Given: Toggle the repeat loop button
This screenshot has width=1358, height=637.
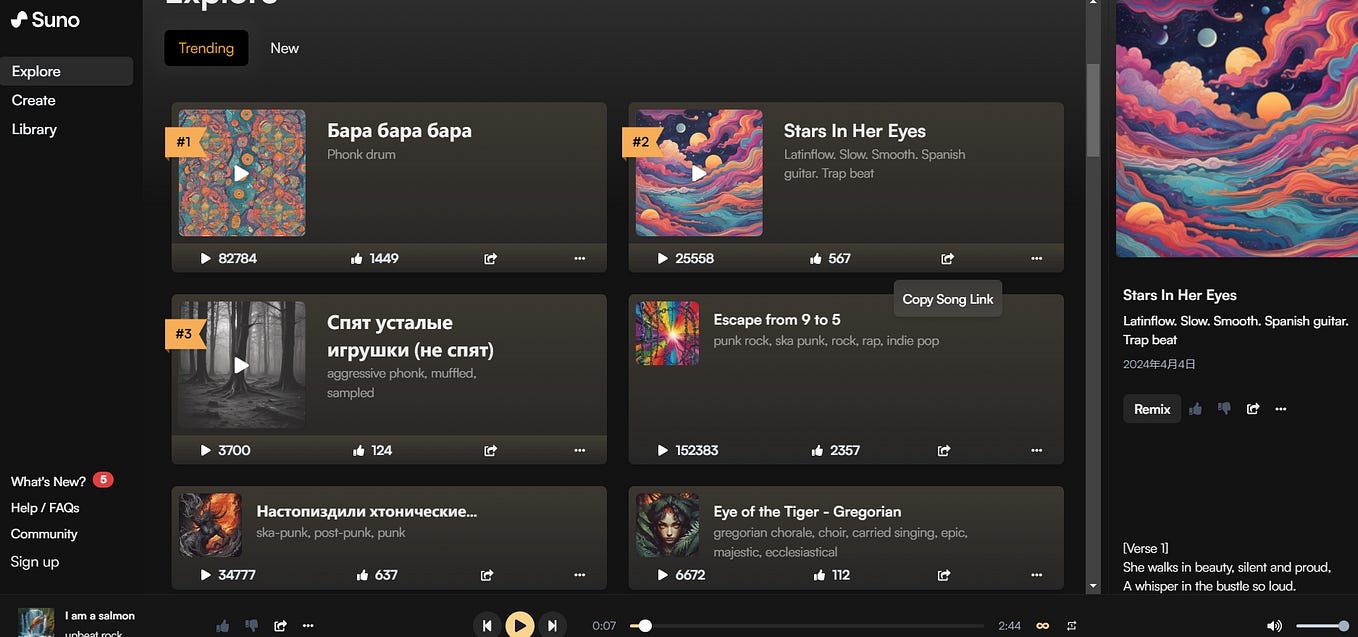Looking at the screenshot, I should [1071, 625].
